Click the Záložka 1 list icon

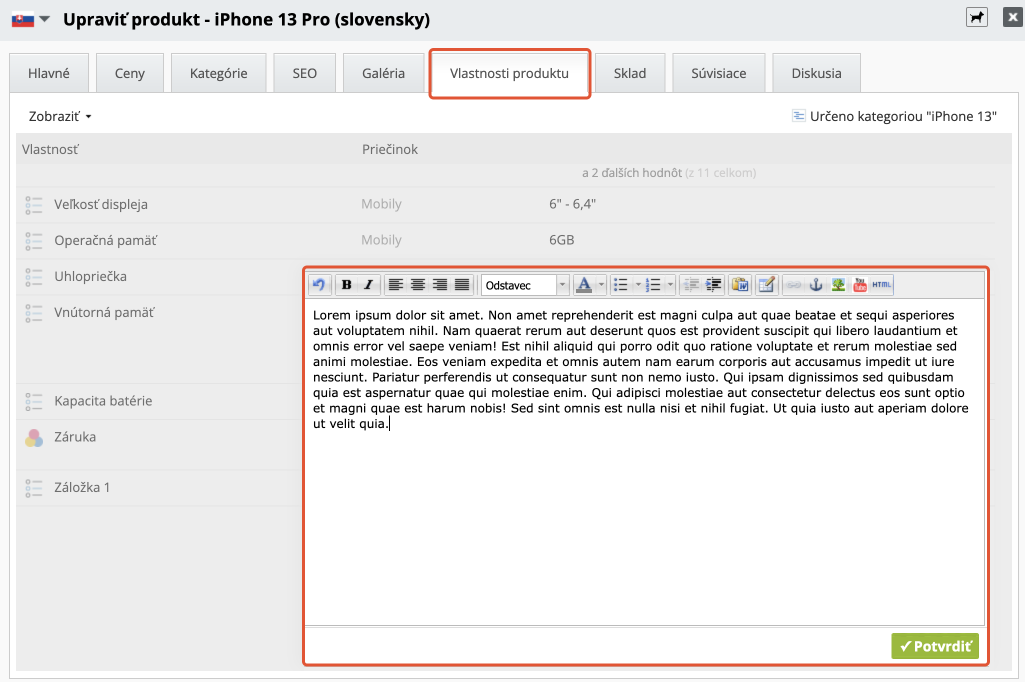pyautogui.click(x=34, y=488)
